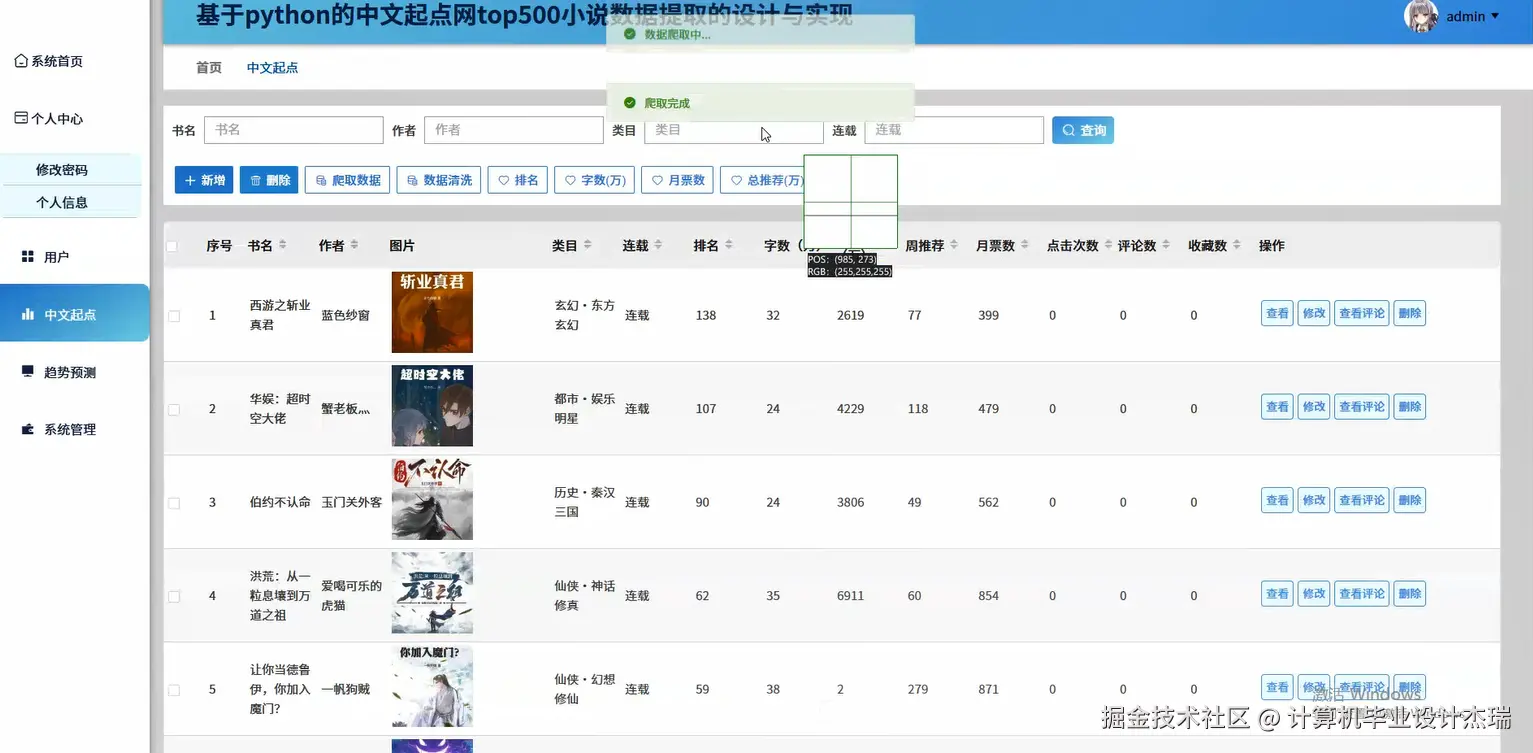Open the 趋势预测 page
The height and width of the screenshot is (753, 1533).
click(59, 372)
